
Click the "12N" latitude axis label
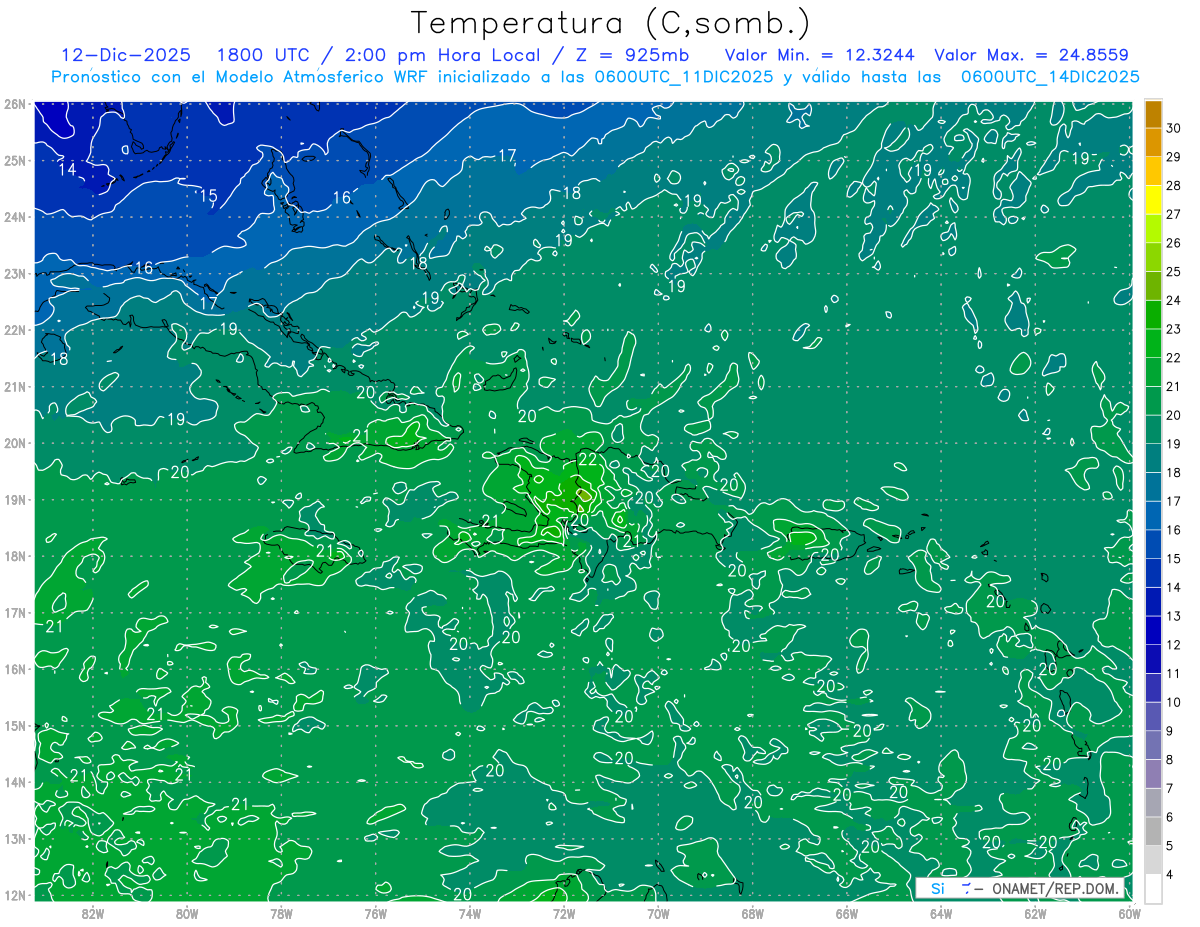tap(15, 895)
